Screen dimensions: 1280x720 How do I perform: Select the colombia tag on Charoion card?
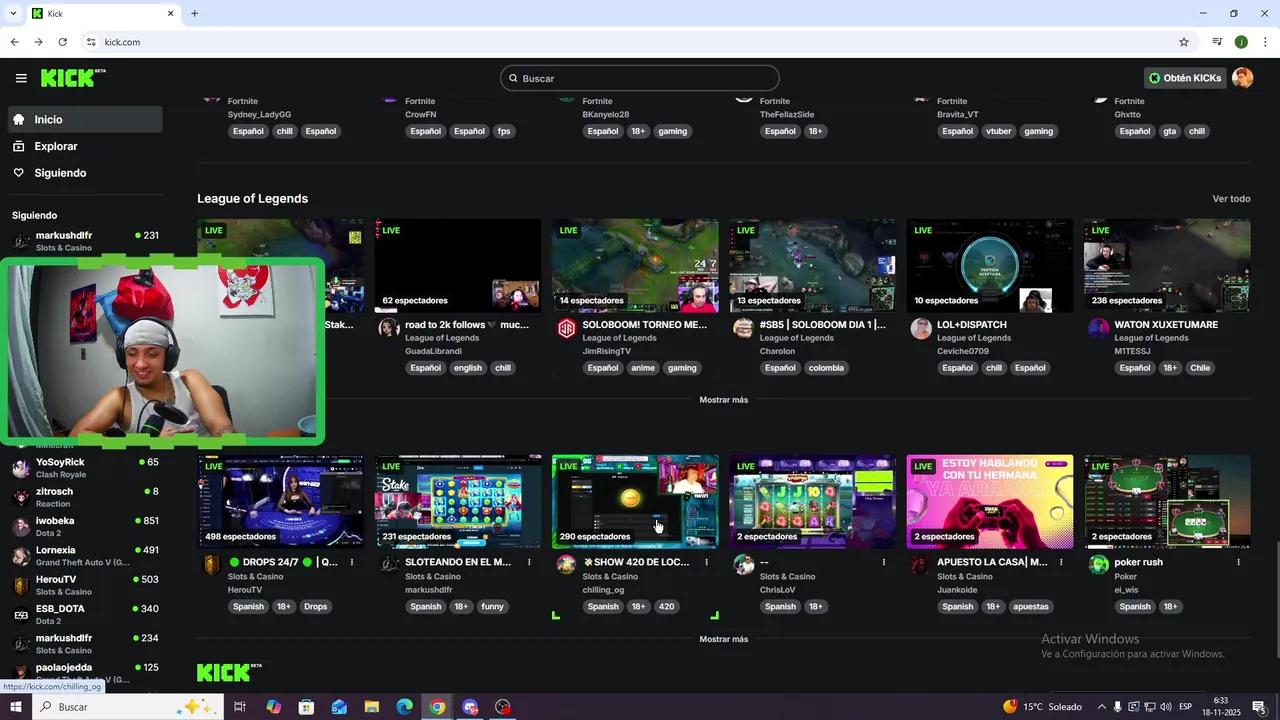tap(826, 368)
